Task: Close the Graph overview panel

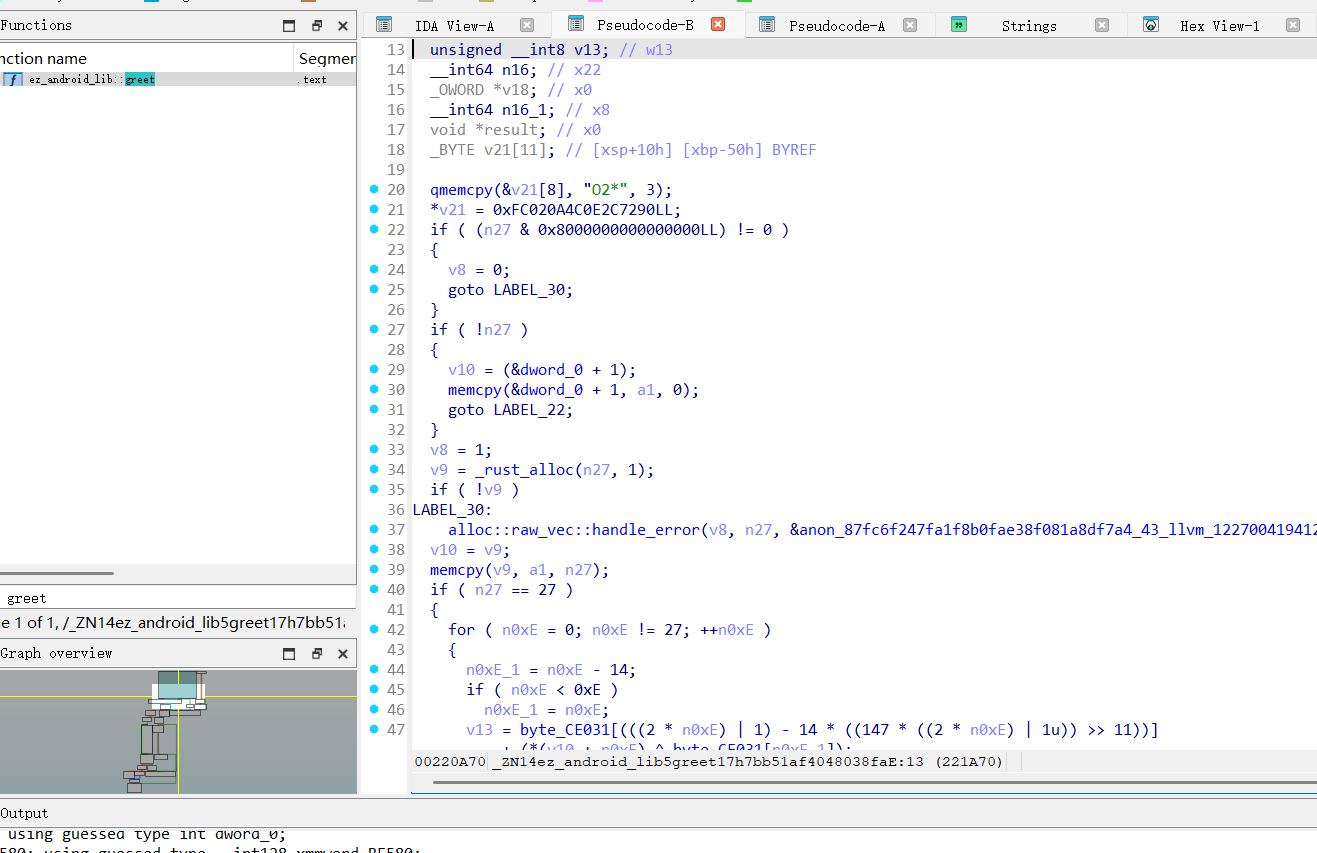Action: (343, 654)
